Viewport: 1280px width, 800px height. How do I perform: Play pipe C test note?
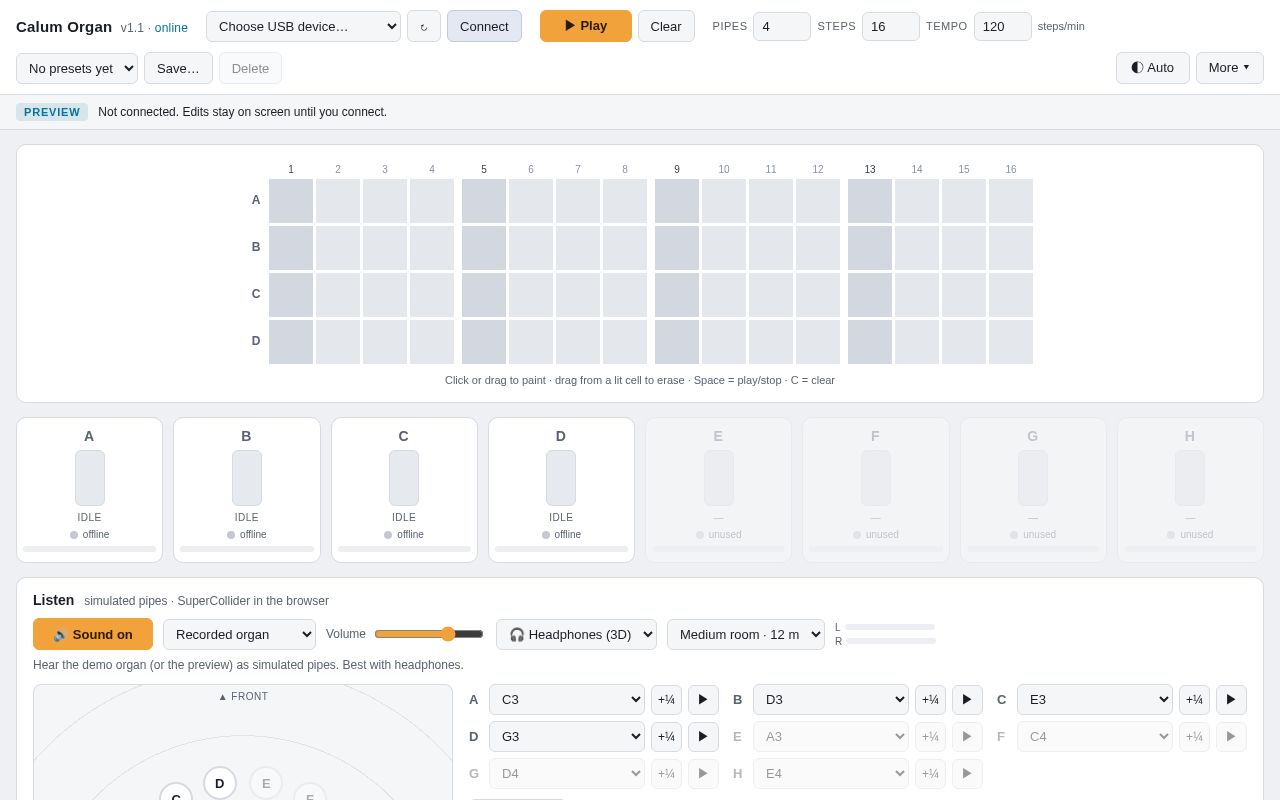(x=1231, y=700)
